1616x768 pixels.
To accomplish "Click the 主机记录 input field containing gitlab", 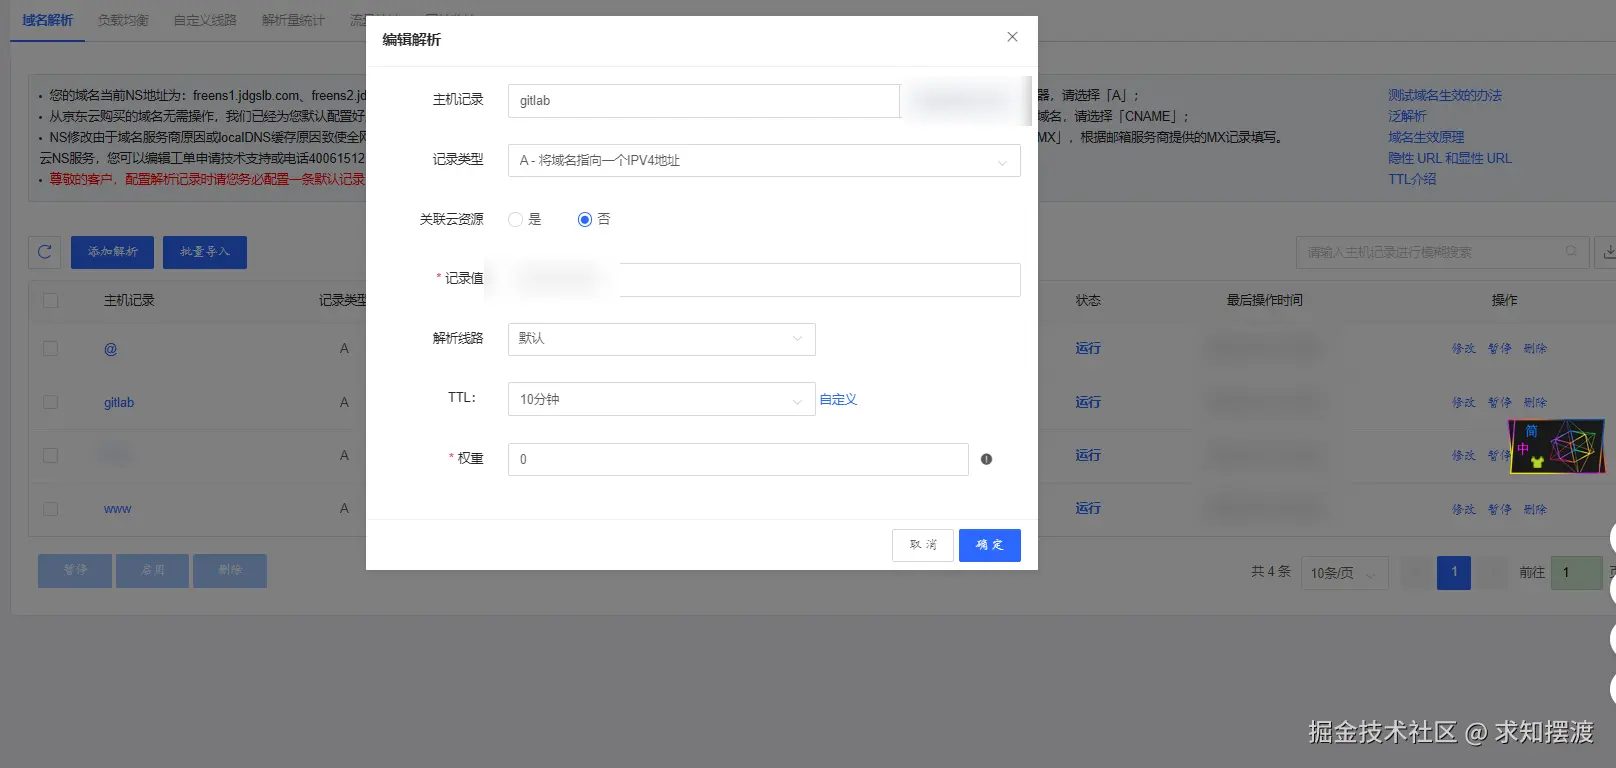I will tap(704, 101).
